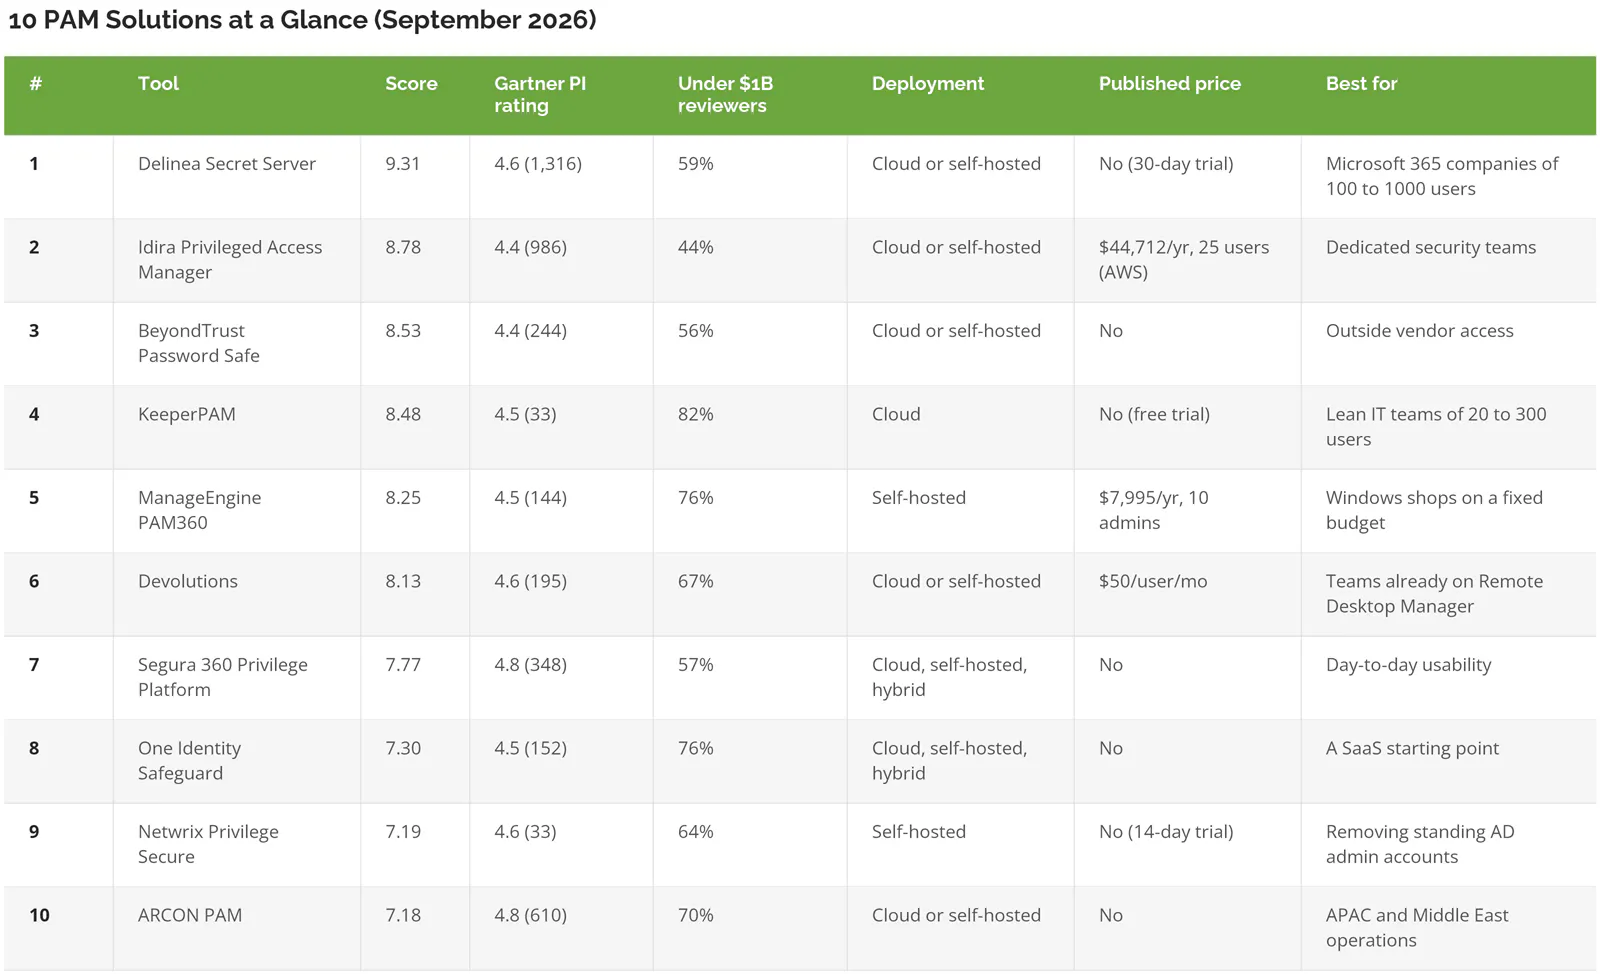Click the rating '4.4 (986)'
The height and width of the screenshot is (974, 1600).
(530, 247)
